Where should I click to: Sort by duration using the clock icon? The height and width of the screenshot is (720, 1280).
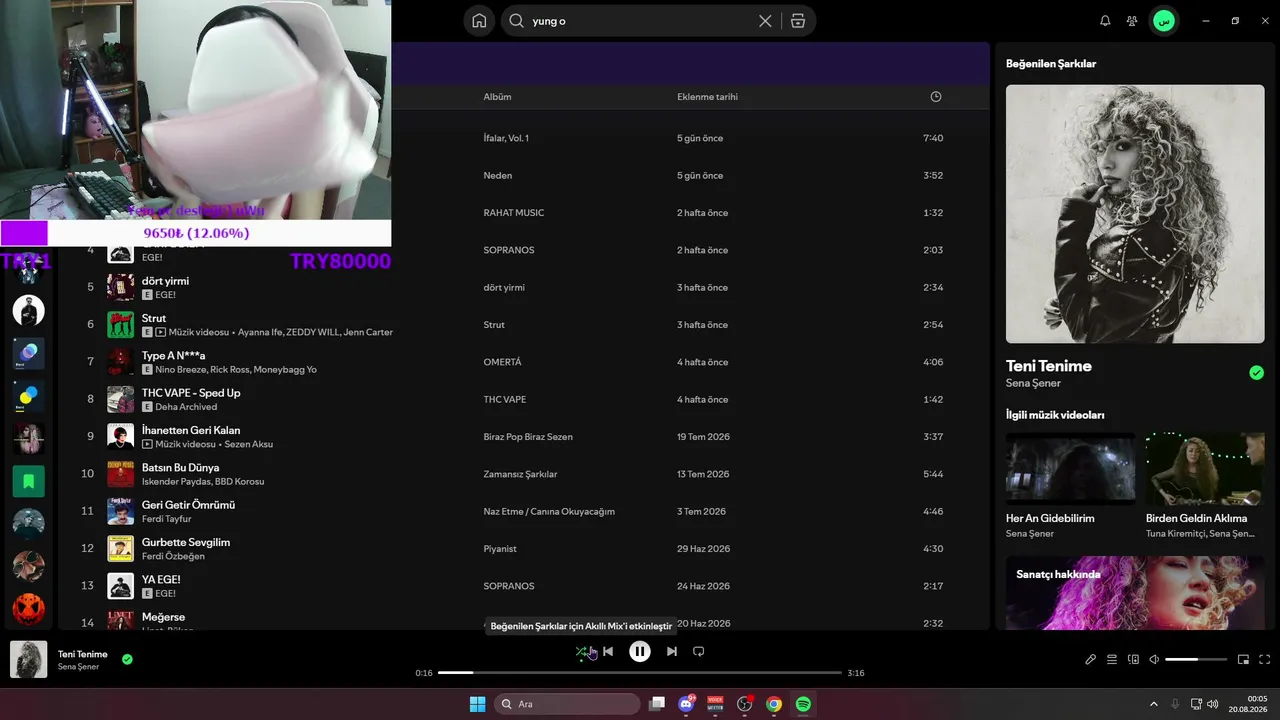click(x=936, y=97)
